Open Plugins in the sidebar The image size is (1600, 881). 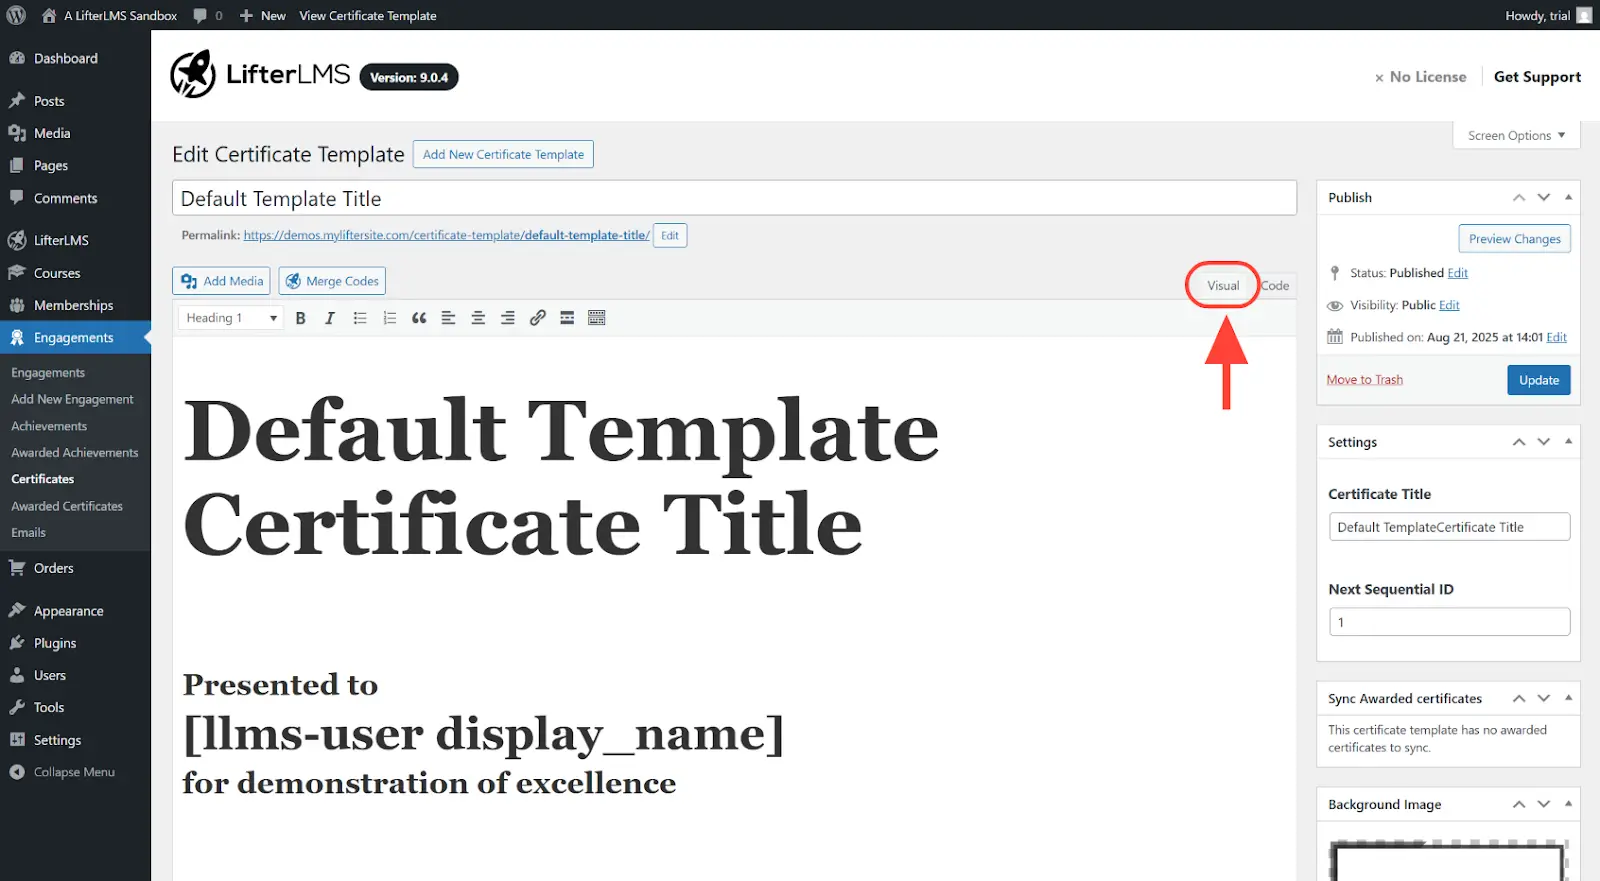(x=75, y=643)
